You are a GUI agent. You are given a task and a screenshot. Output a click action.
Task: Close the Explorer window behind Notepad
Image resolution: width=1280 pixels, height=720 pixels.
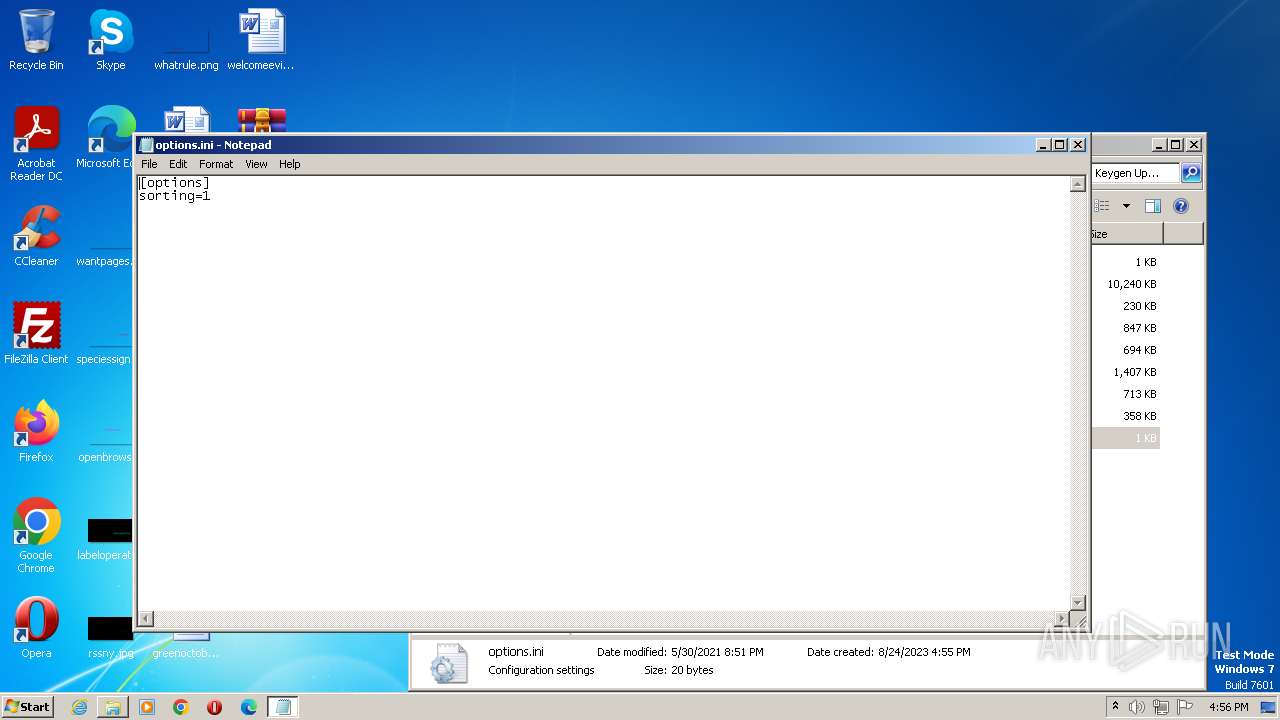1193,145
